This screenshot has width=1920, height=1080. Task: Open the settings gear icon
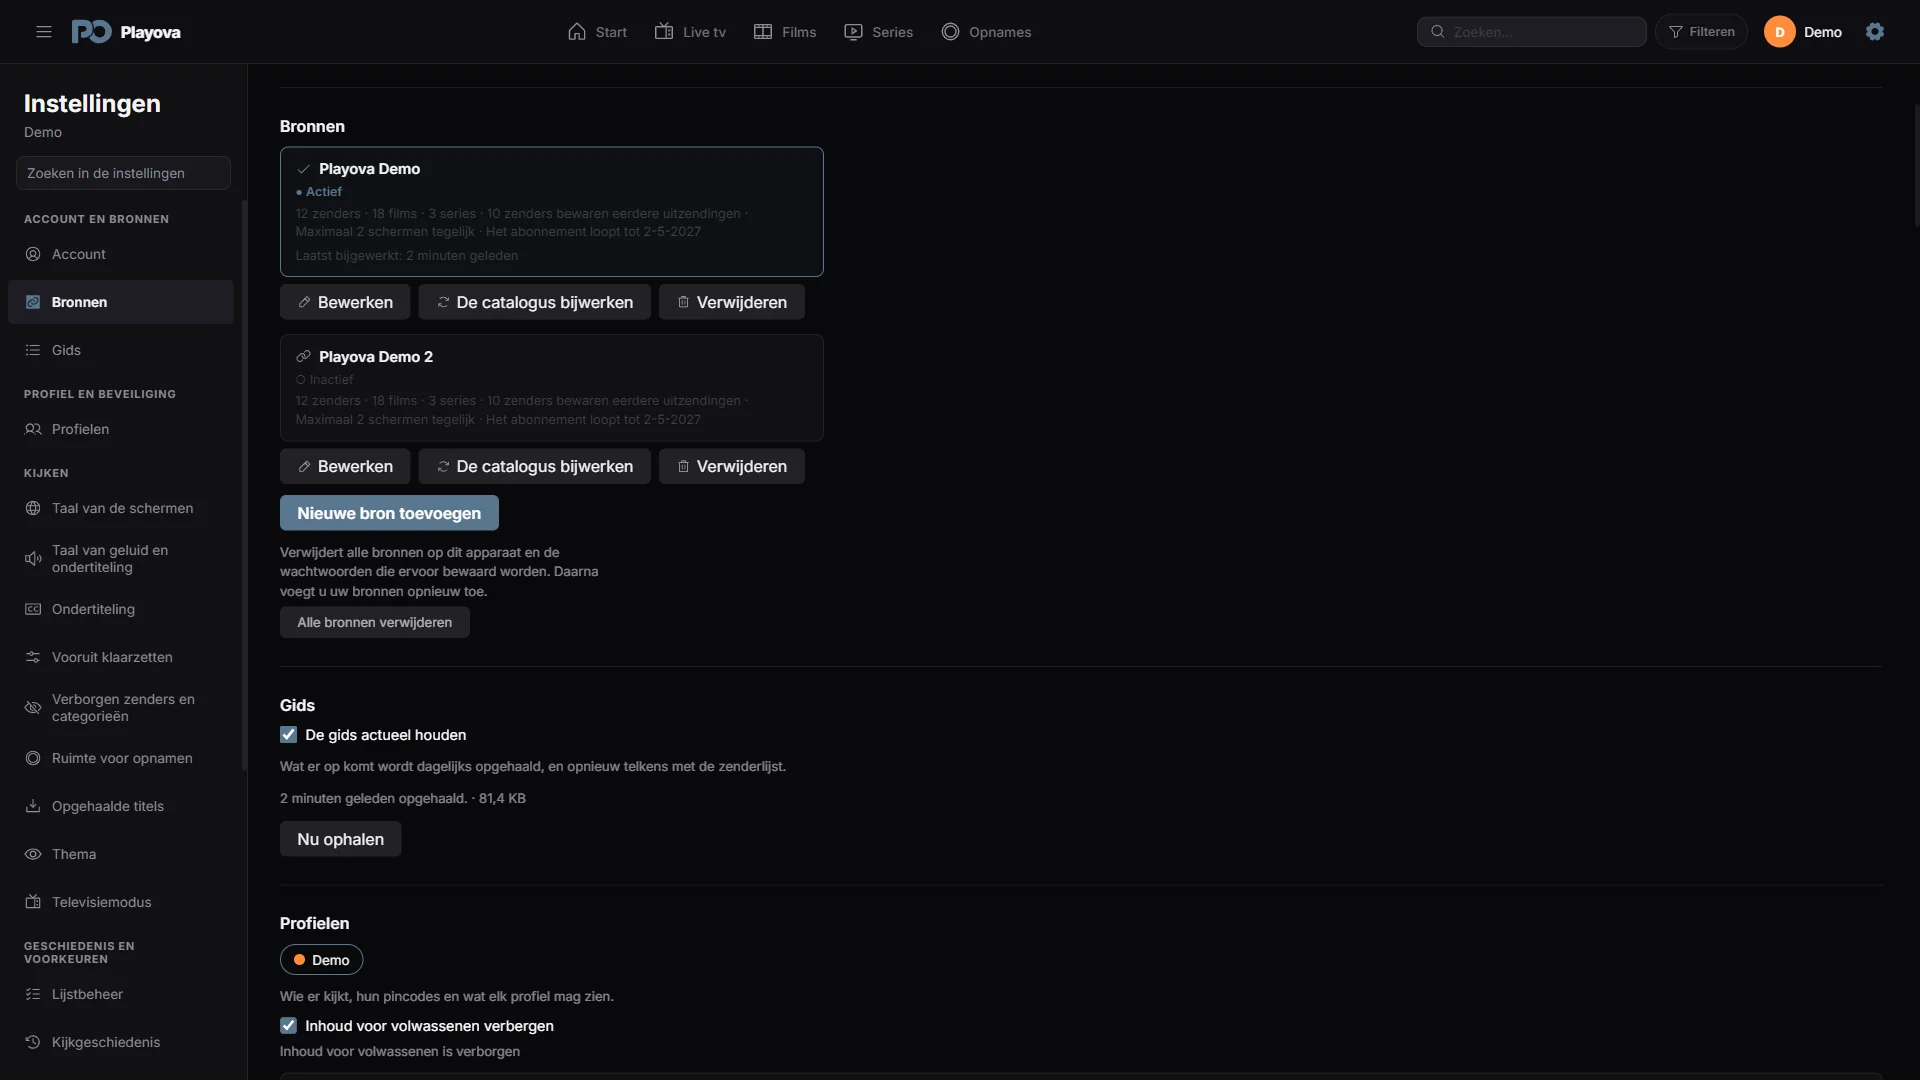pyautogui.click(x=1875, y=32)
